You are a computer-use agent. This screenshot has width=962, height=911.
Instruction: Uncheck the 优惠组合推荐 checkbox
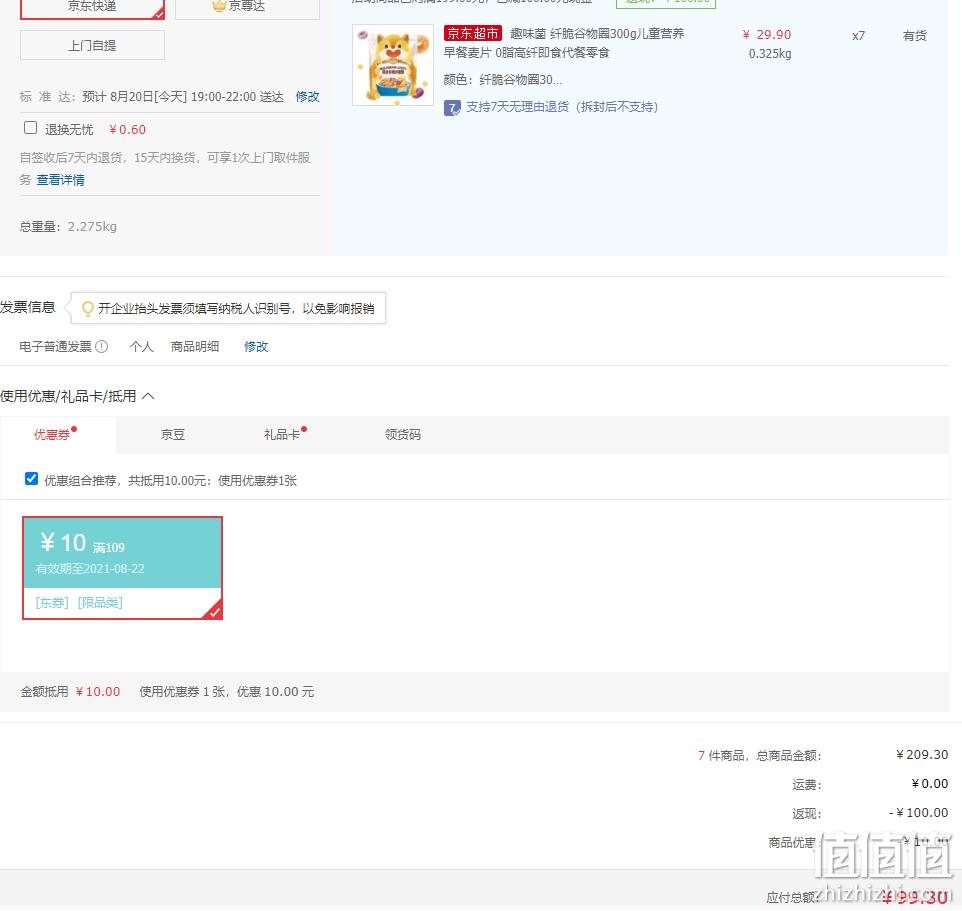tap(31, 479)
